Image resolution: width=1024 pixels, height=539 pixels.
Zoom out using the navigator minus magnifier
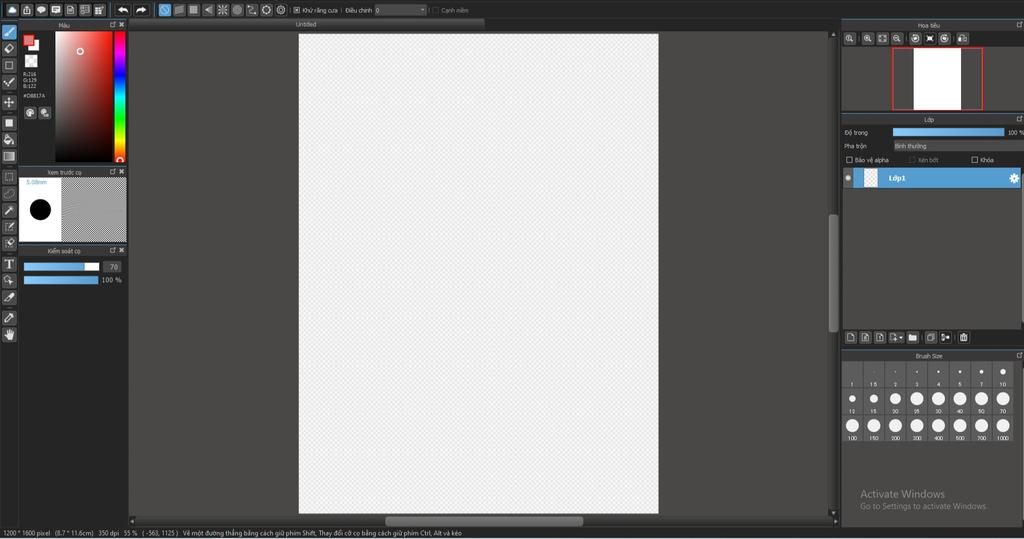[897, 39]
